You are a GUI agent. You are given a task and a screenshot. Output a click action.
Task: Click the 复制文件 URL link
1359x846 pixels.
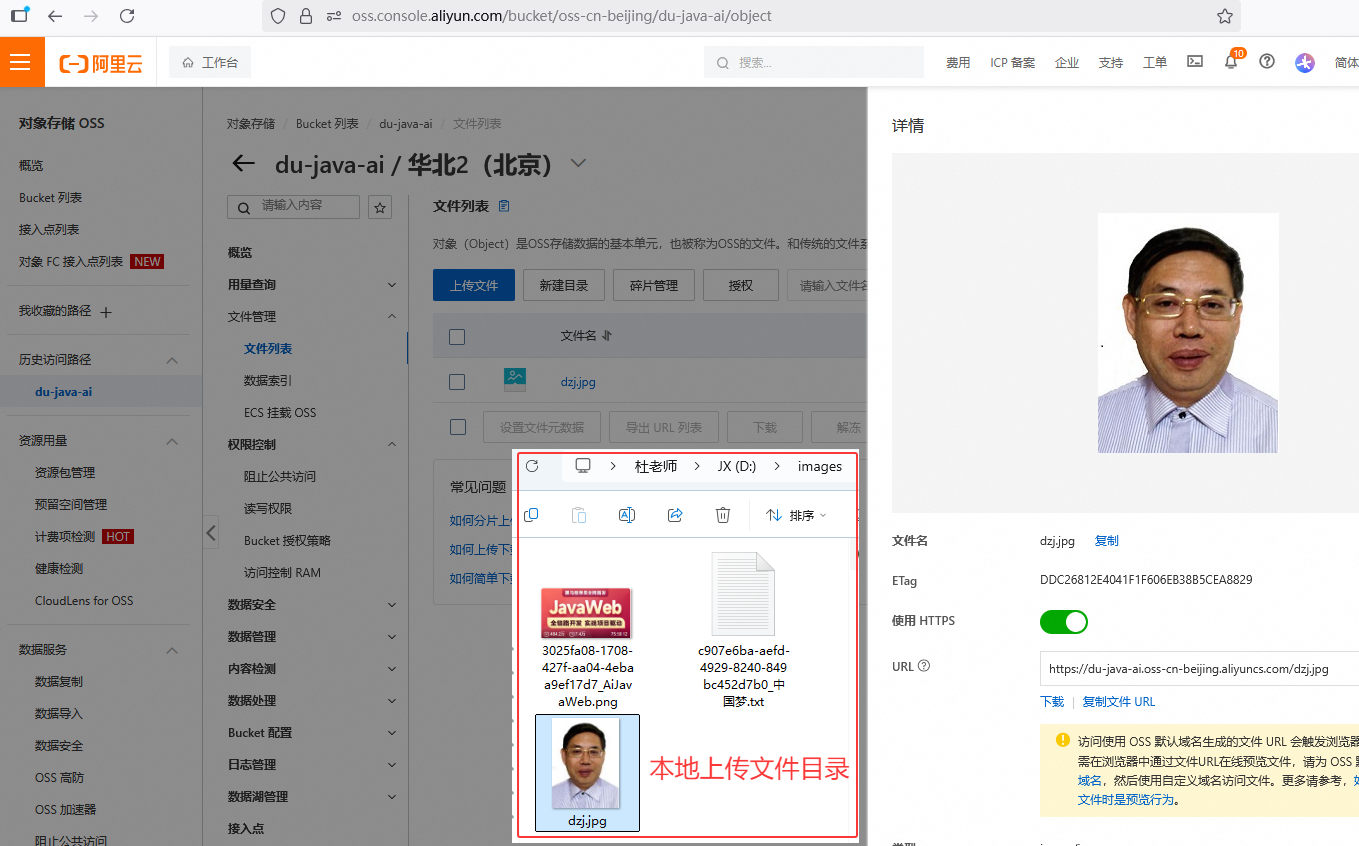1118,702
